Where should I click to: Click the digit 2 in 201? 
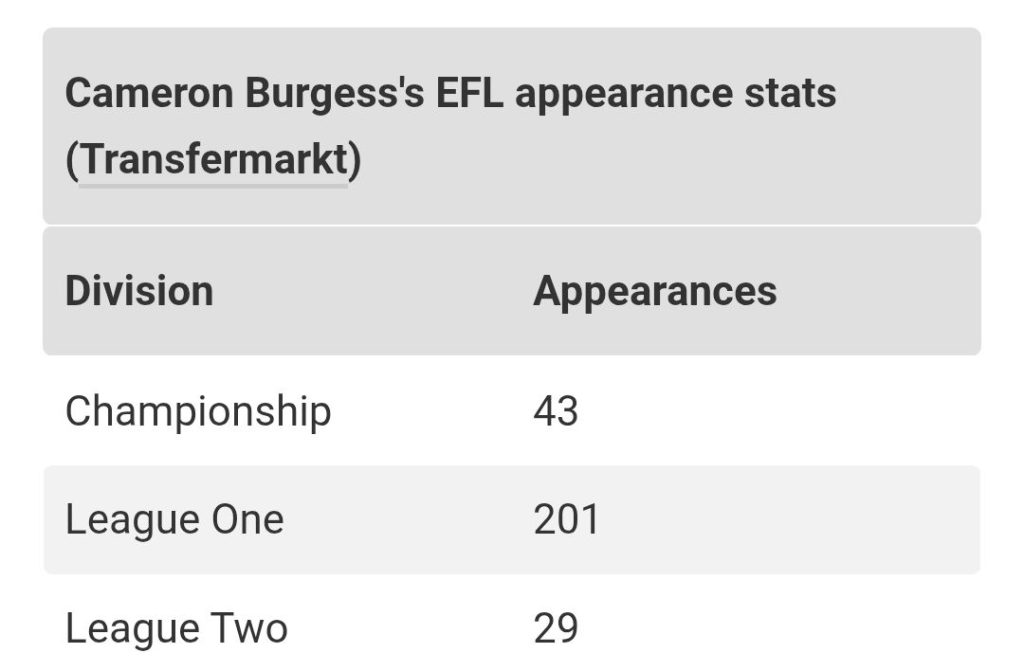[545, 520]
